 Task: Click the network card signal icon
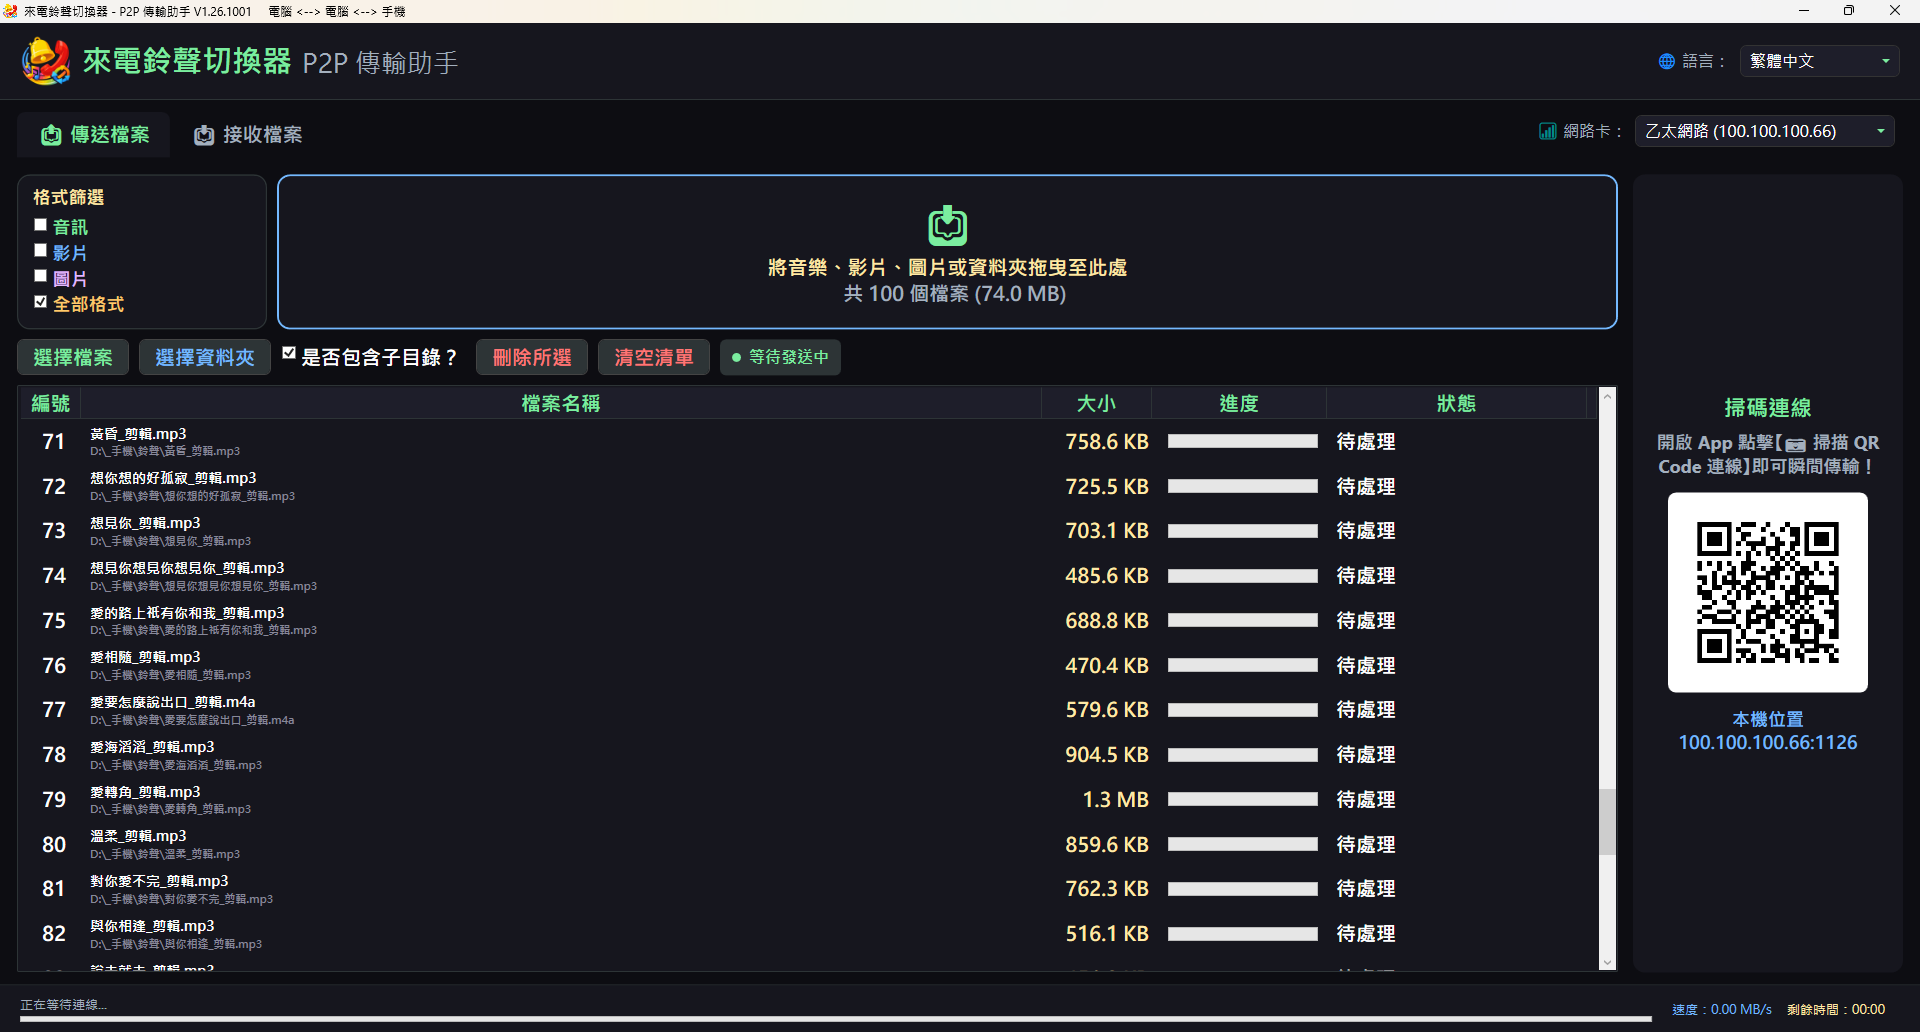point(1548,131)
